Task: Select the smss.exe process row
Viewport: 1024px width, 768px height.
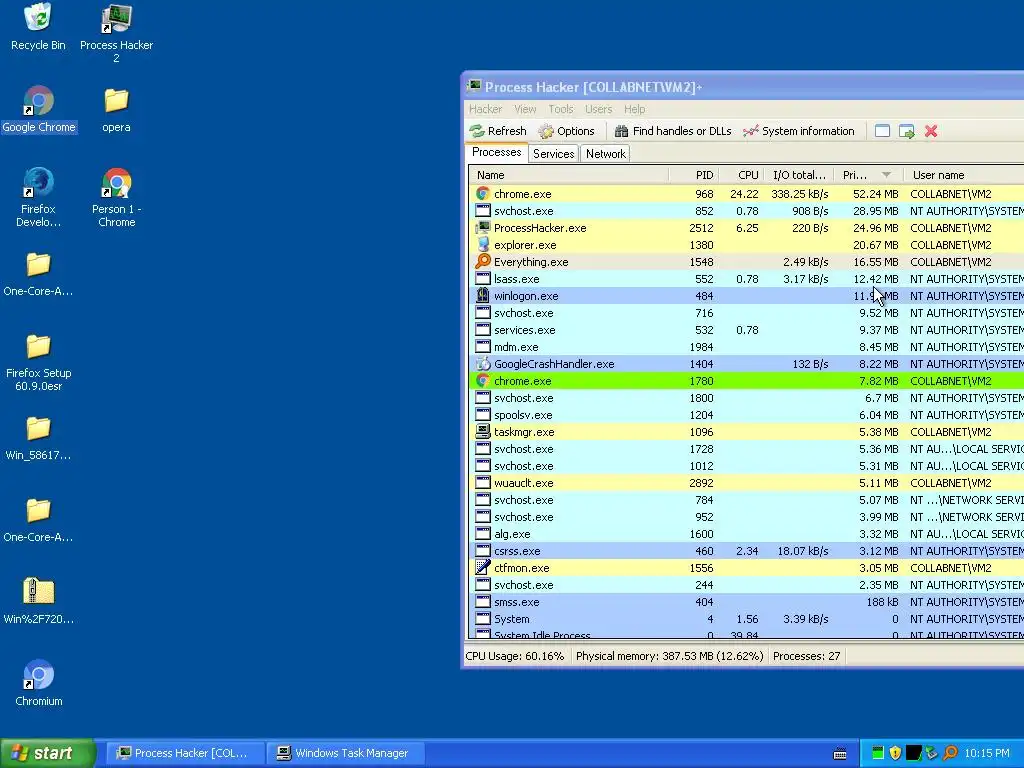Action: (746, 601)
